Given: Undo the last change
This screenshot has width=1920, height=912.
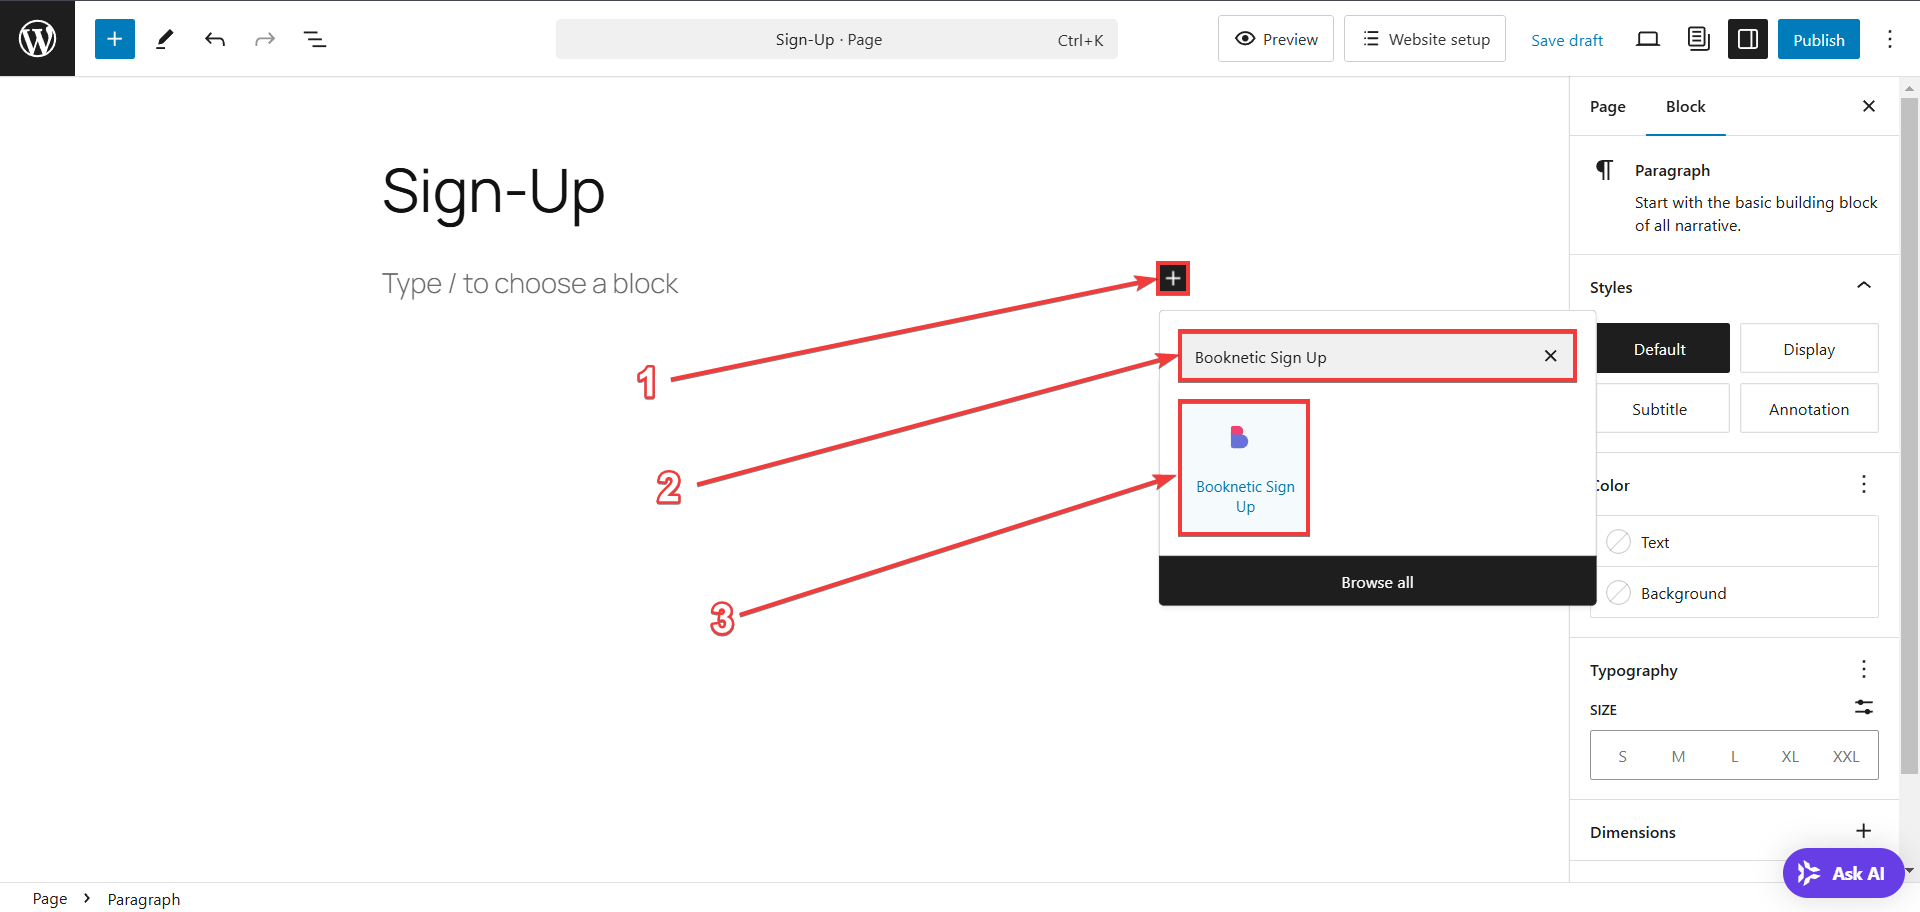Looking at the screenshot, I should [215, 39].
